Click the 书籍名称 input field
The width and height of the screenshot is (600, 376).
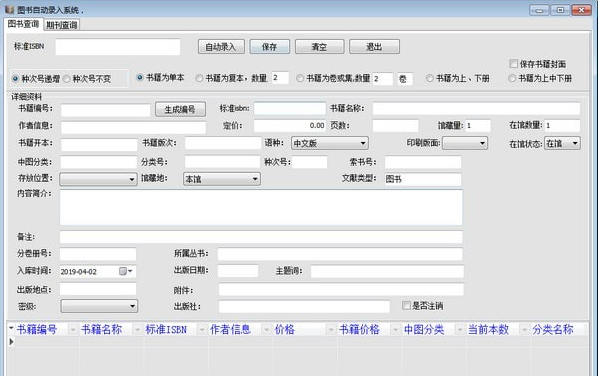(x=476, y=109)
